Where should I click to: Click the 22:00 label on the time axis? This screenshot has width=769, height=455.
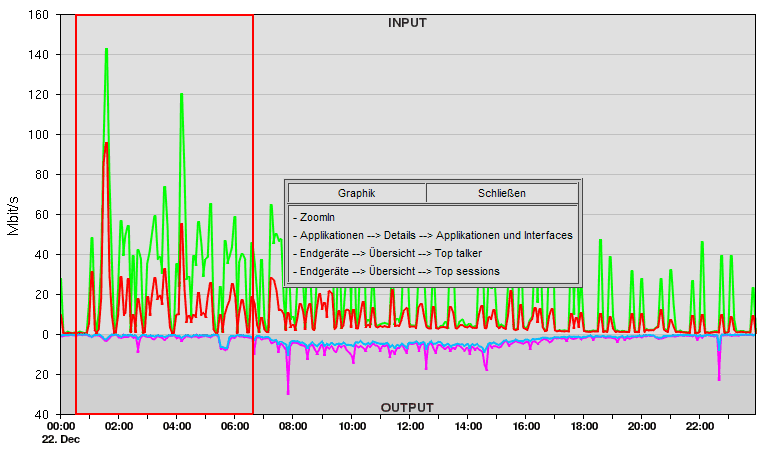pos(700,425)
